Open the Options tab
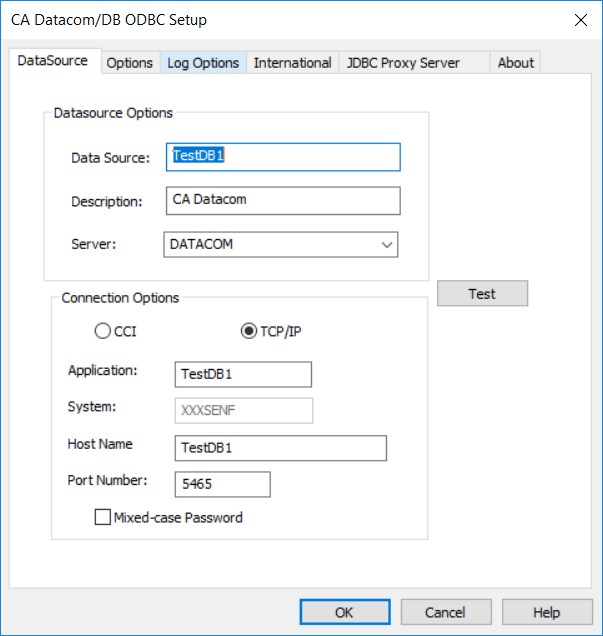The width and height of the screenshot is (603, 636). pos(130,62)
